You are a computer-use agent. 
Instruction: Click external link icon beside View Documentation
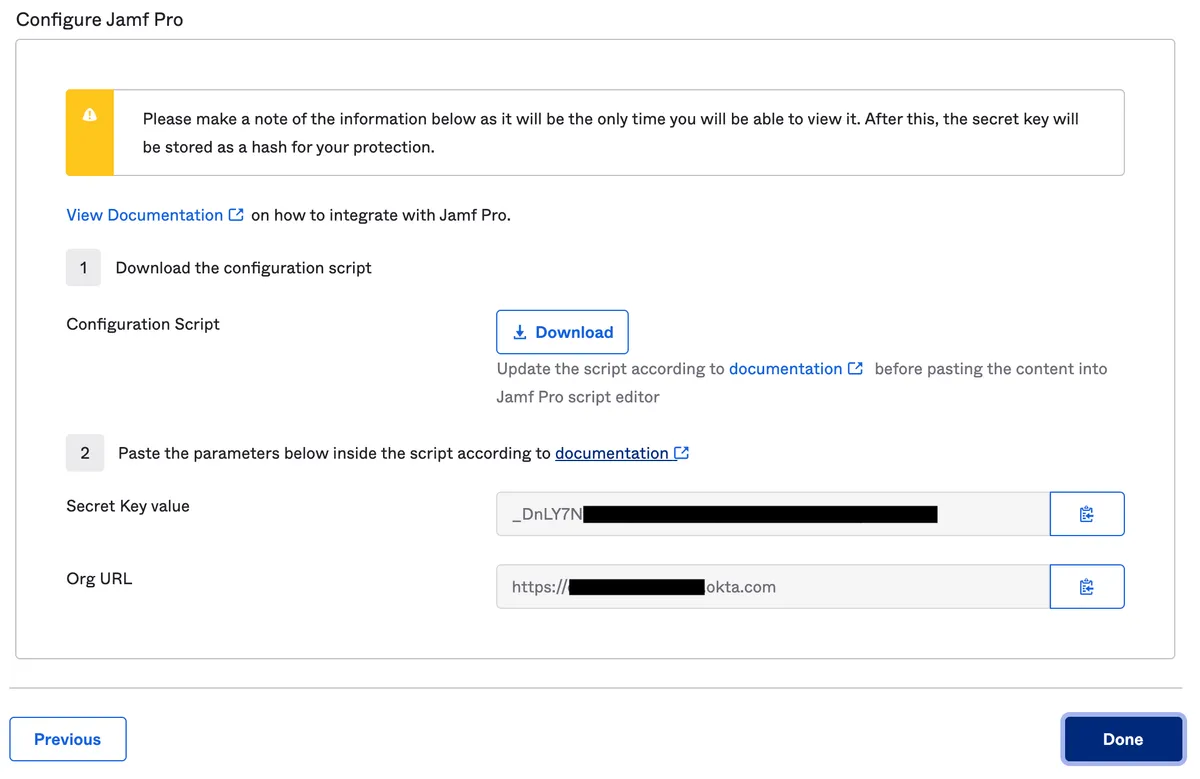pyautogui.click(x=236, y=215)
